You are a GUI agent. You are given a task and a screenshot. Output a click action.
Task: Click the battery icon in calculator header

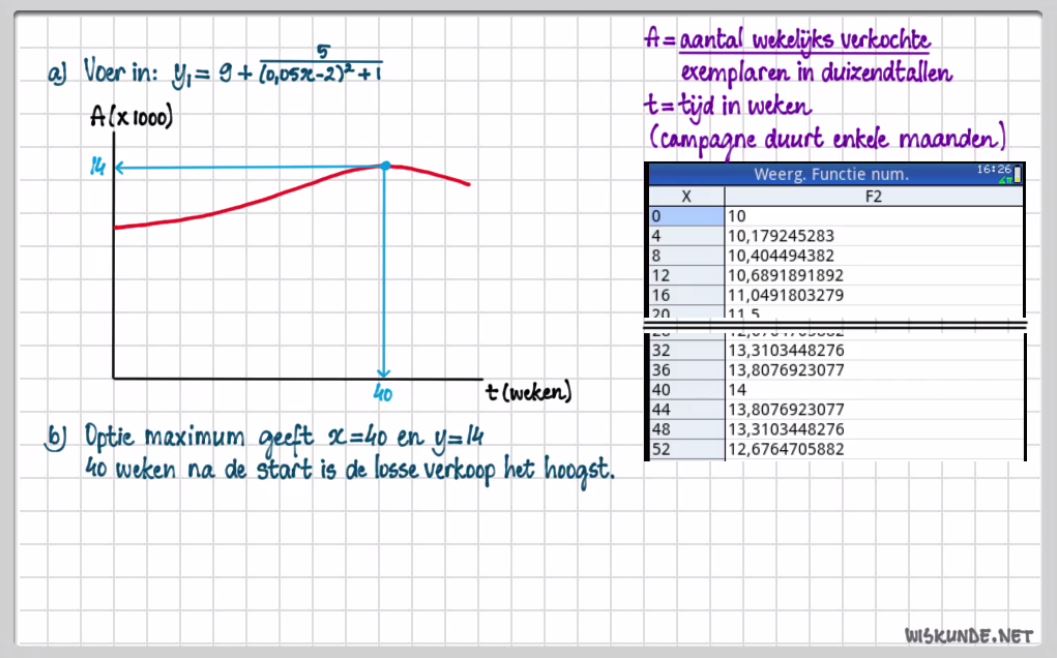click(x=1018, y=176)
